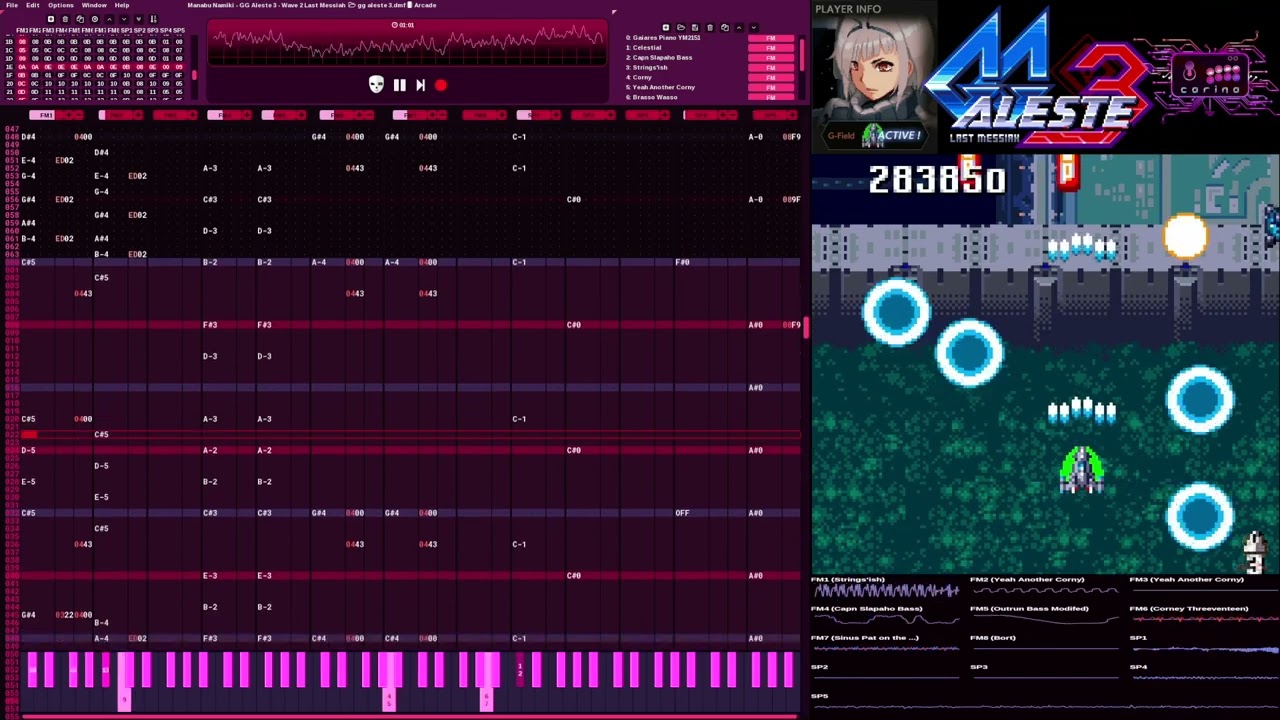
Task: Save instrument with floppy disk icon
Action: pos(695,27)
